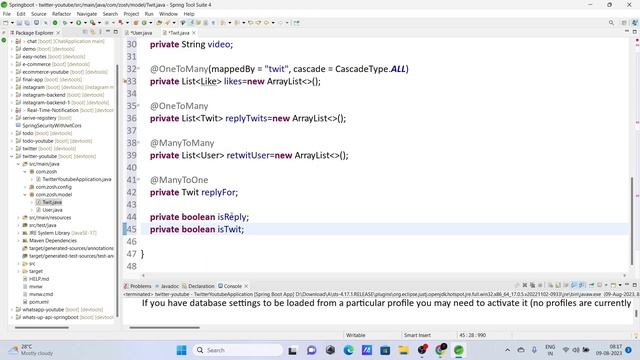This screenshot has height=360, width=640.
Task: Open the Debug configurations dropdown arrow
Action: tap(71, 23)
